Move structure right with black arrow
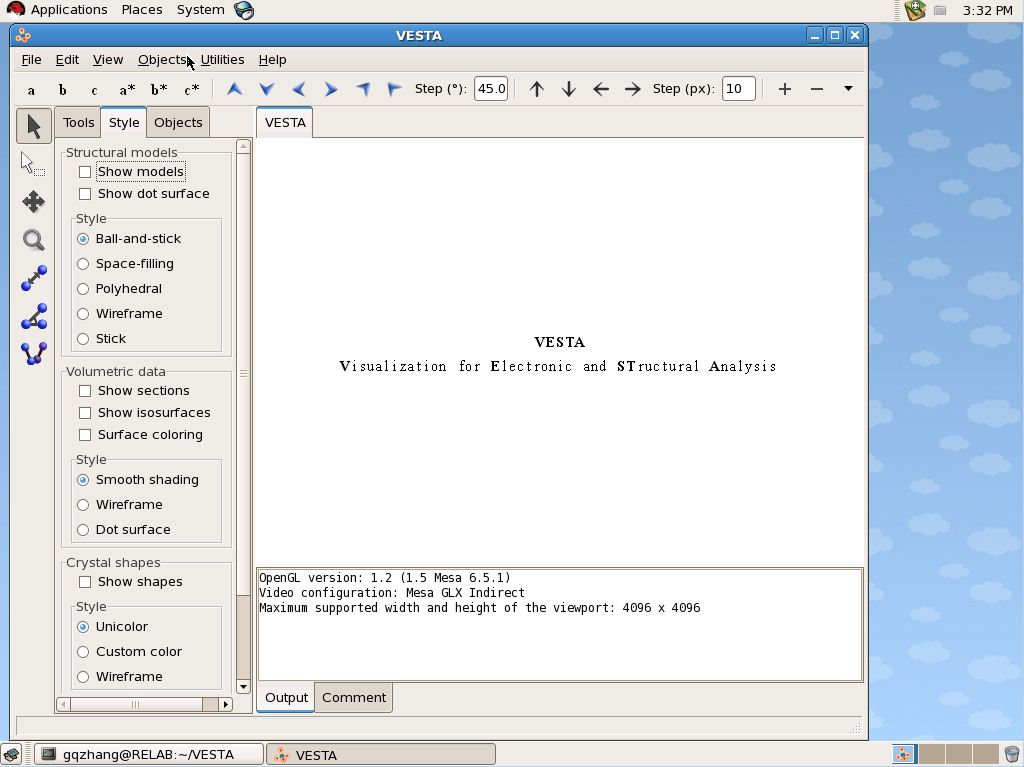Image resolution: width=1024 pixels, height=767 pixels. [632, 89]
